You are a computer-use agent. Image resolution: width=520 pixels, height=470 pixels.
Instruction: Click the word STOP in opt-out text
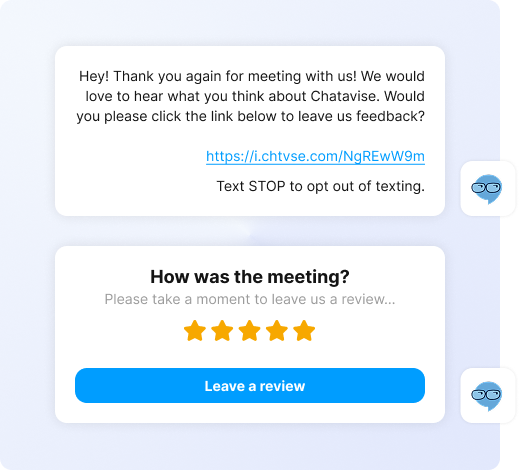click(x=267, y=186)
